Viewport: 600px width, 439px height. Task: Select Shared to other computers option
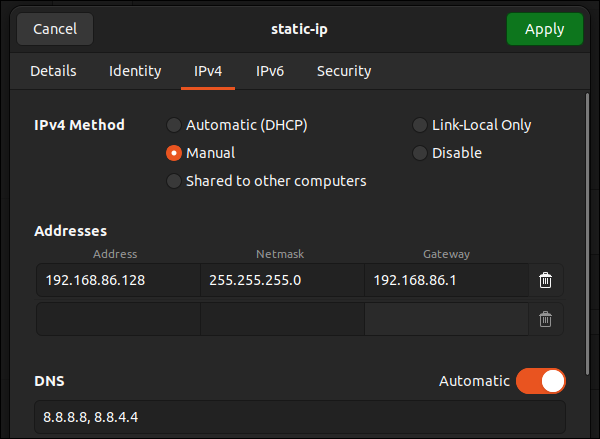pos(266,181)
